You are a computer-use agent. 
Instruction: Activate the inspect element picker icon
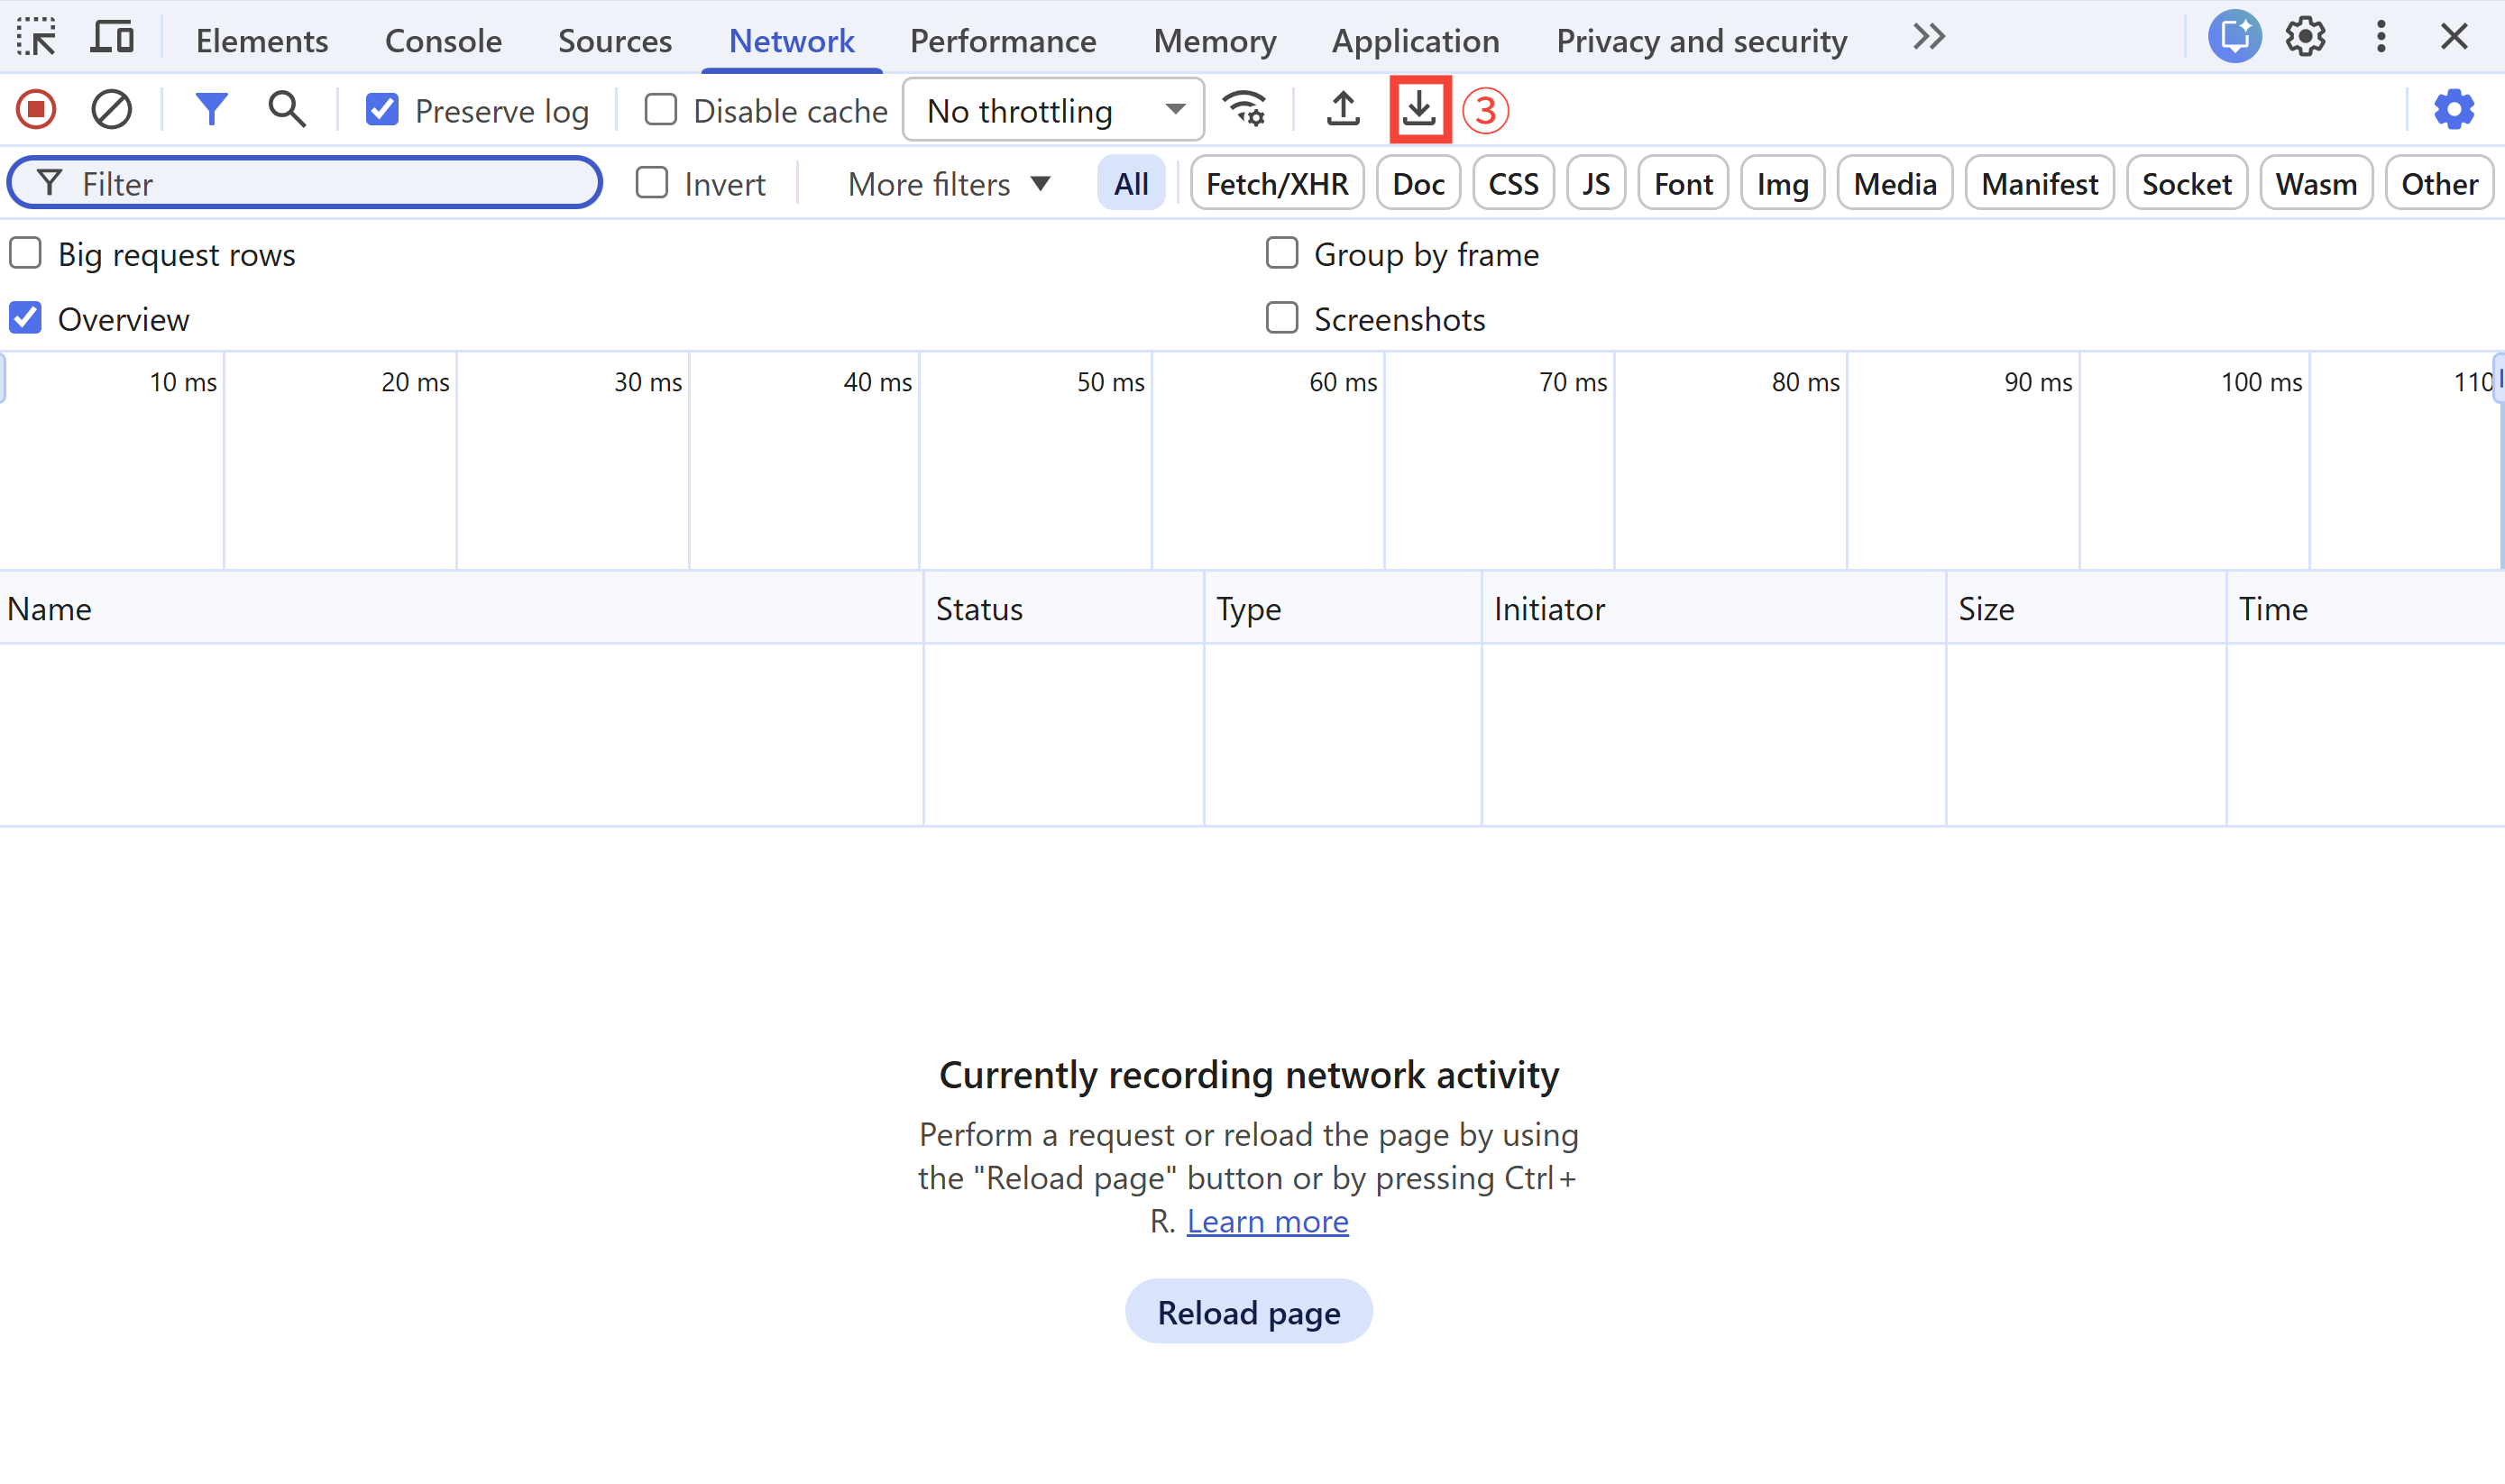(37, 38)
